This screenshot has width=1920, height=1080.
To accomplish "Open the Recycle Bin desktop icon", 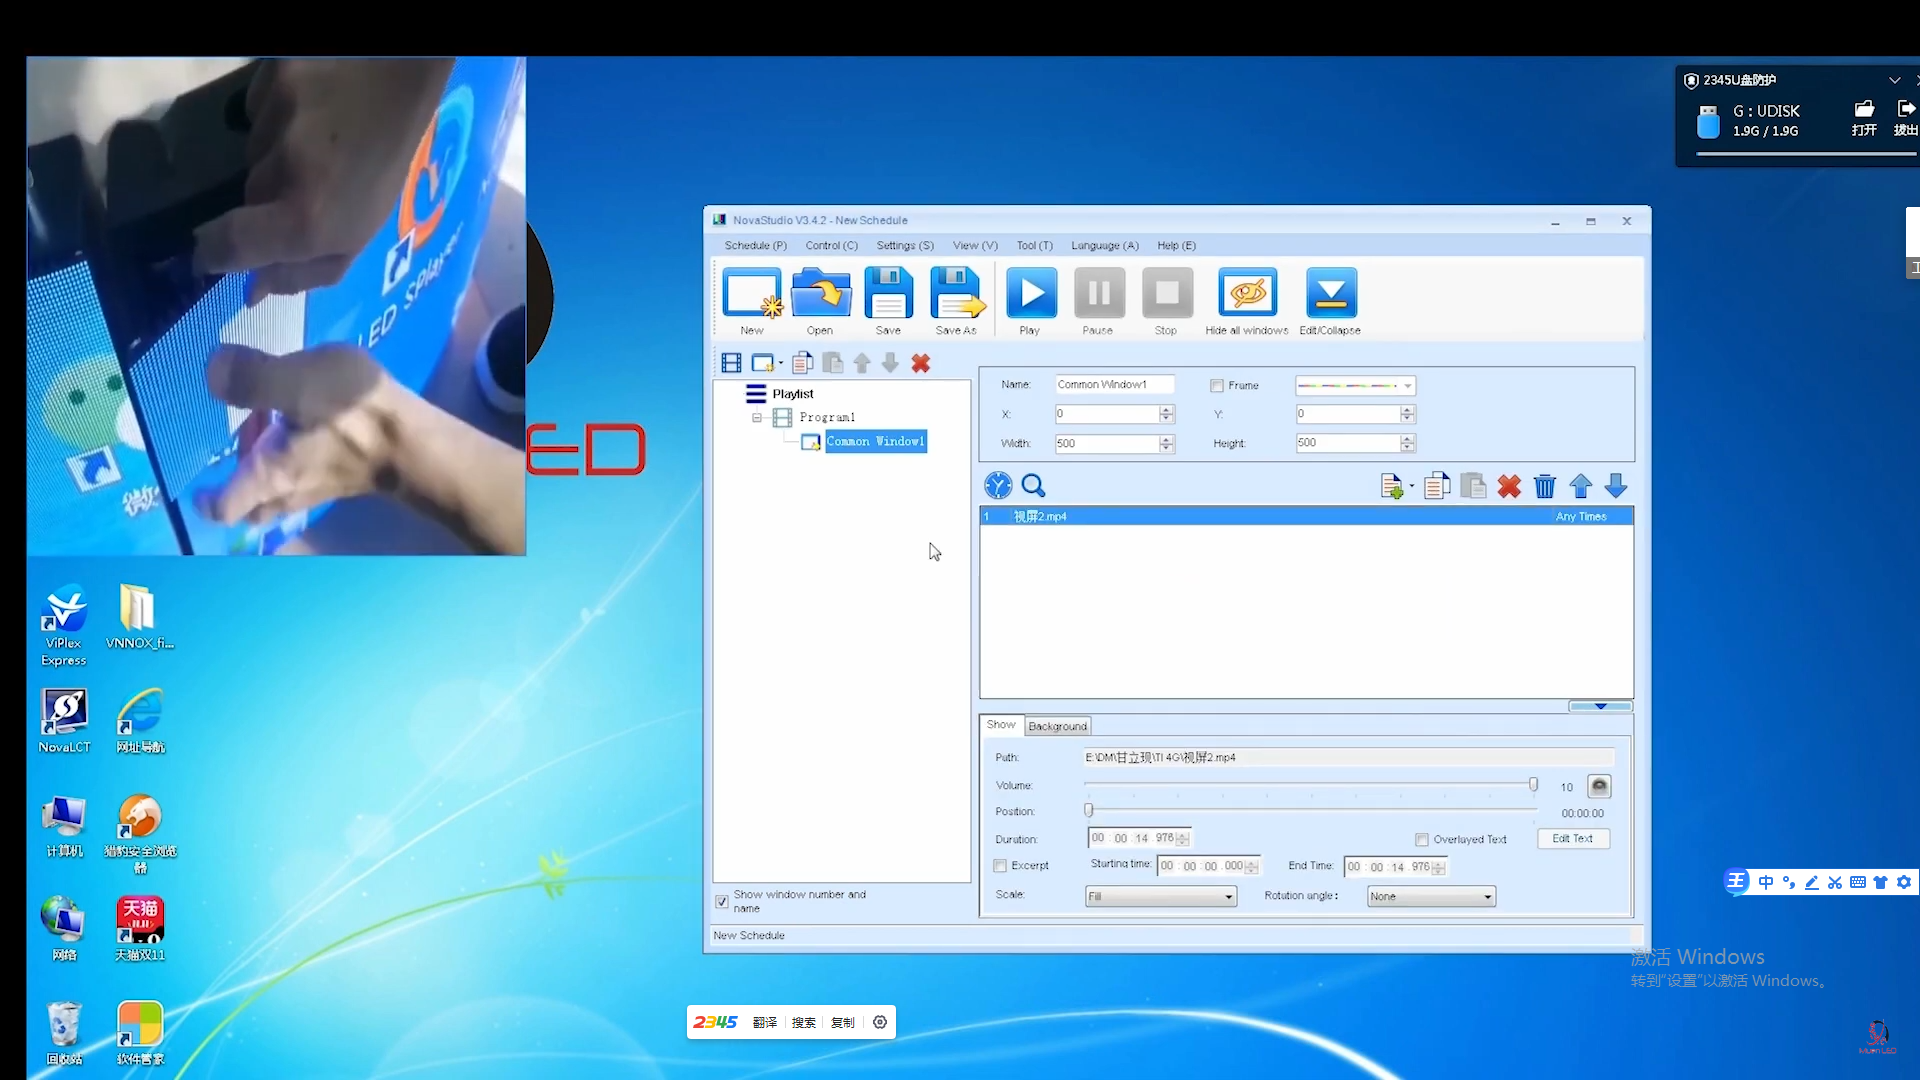I will (64, 1033).
